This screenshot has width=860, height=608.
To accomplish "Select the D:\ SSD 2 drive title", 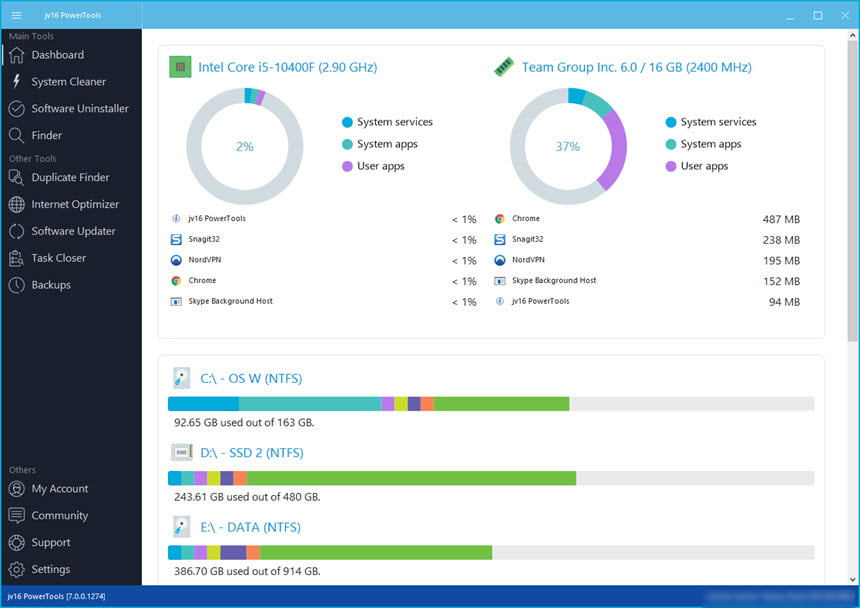I will pyautogui.click(x=252, y=453).
